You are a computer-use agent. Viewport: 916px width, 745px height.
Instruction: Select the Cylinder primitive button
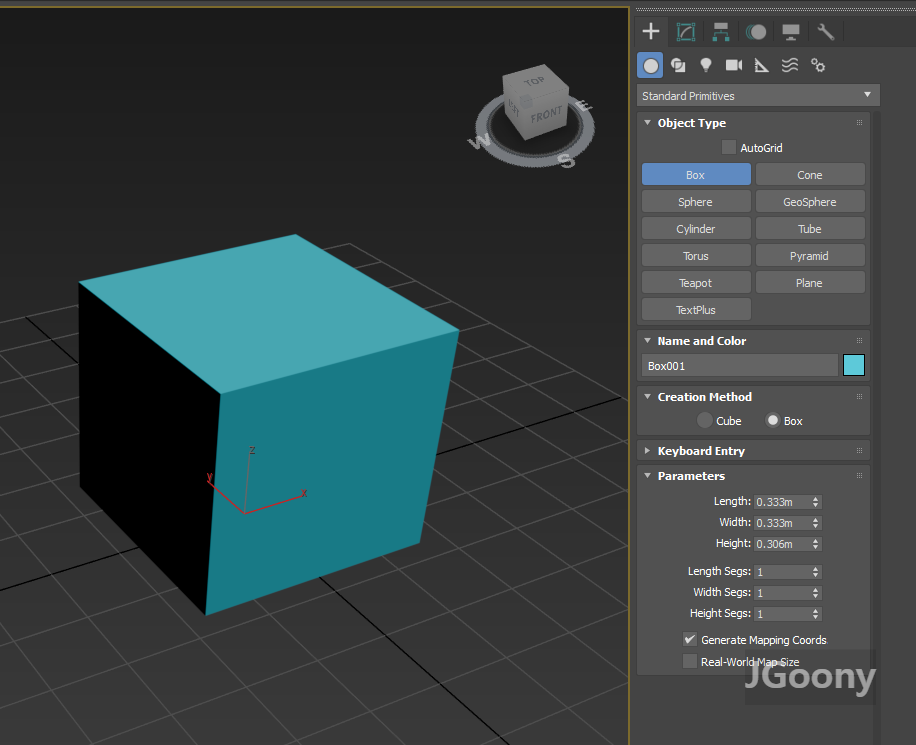(696, 228)
